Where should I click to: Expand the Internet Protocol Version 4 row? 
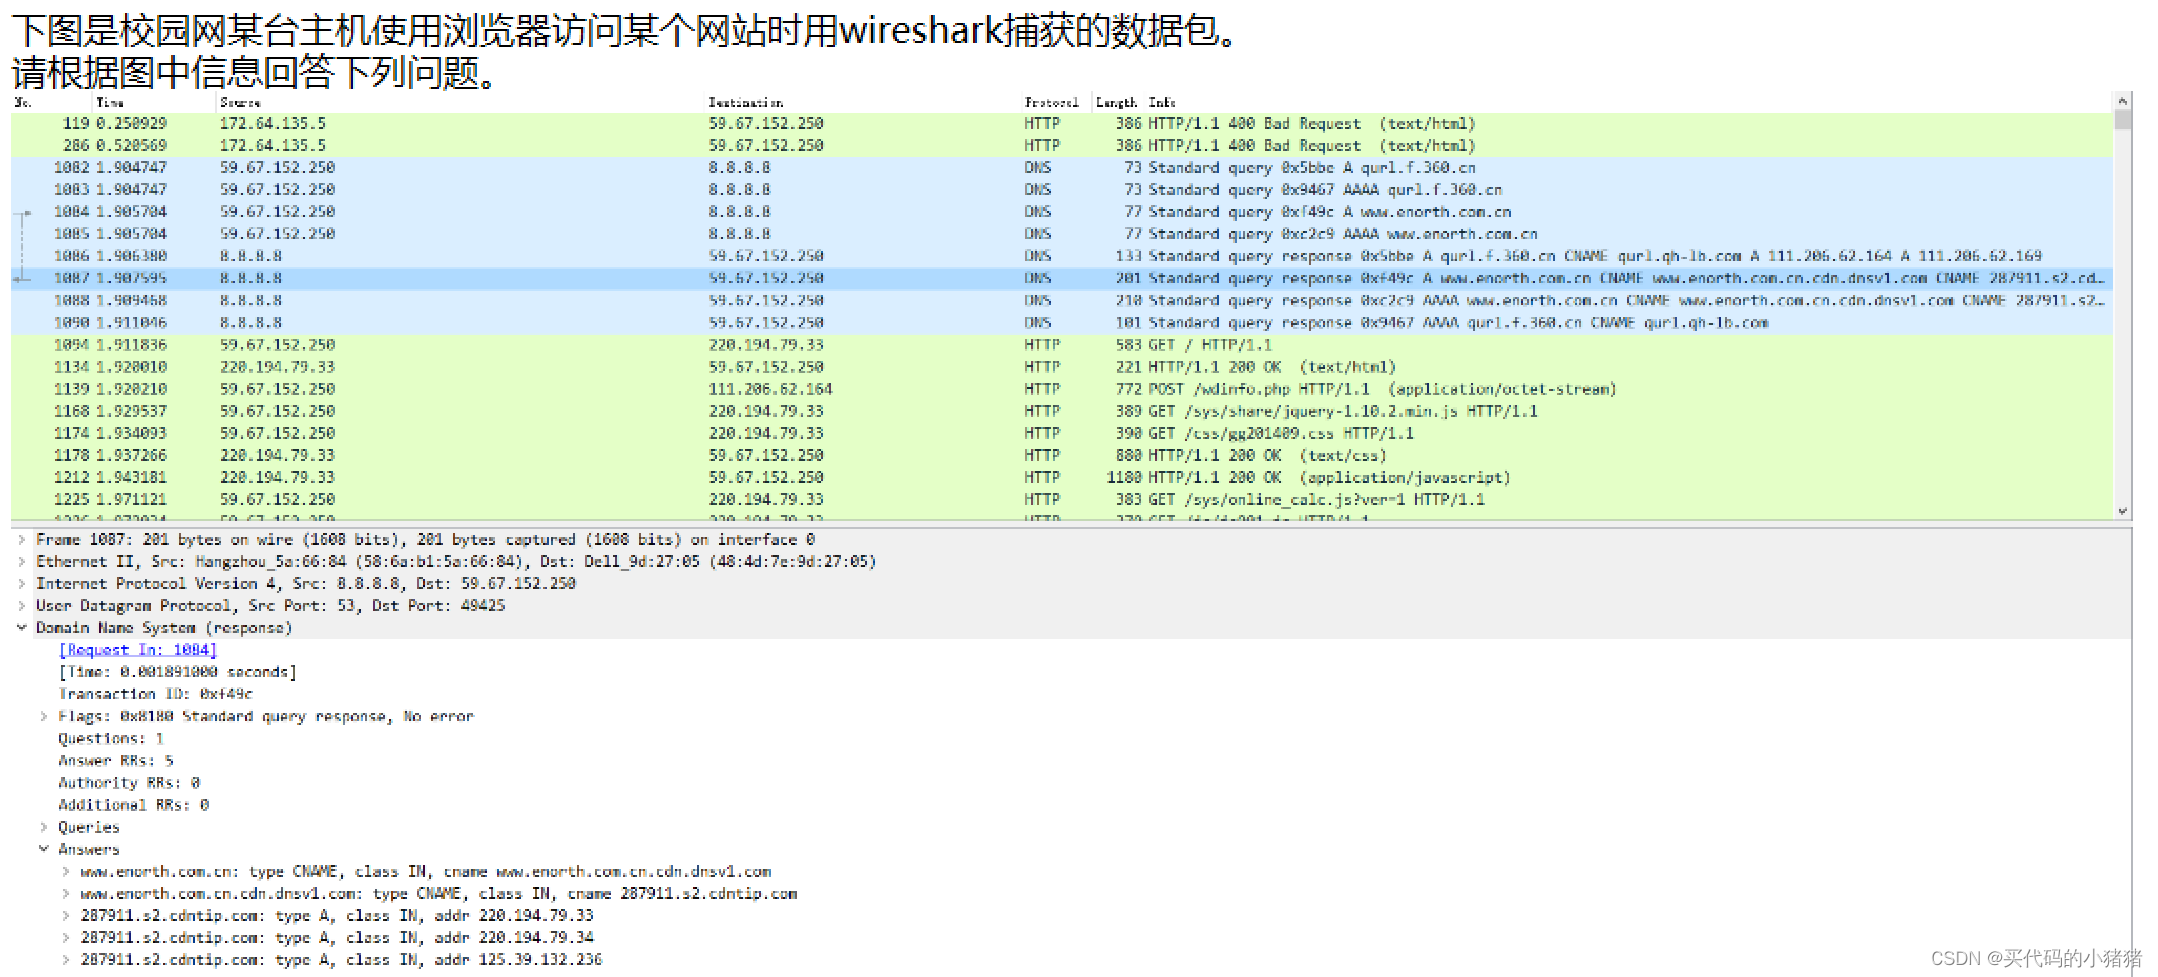(21, 583)
